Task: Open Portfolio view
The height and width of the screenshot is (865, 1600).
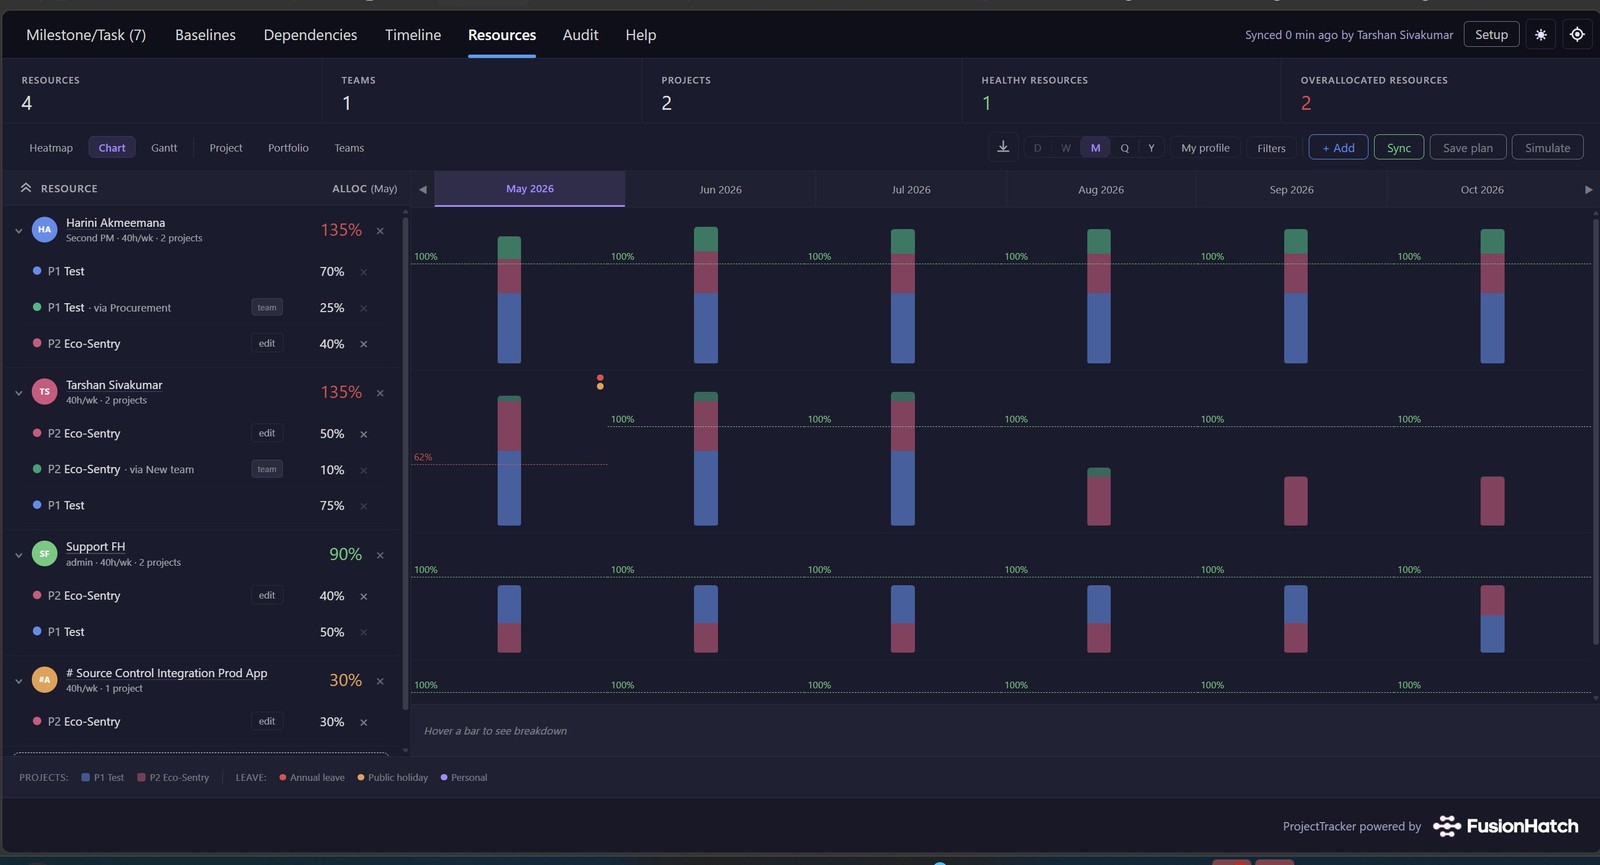Action: (x=288, y=148)
